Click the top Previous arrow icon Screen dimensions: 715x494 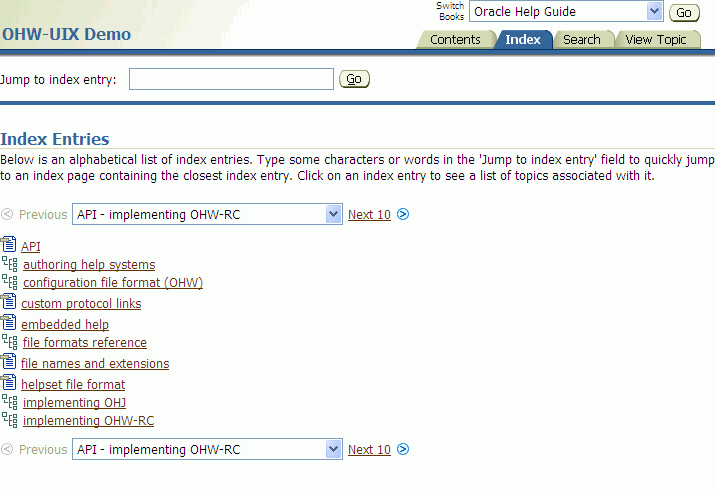pos(7,214)
